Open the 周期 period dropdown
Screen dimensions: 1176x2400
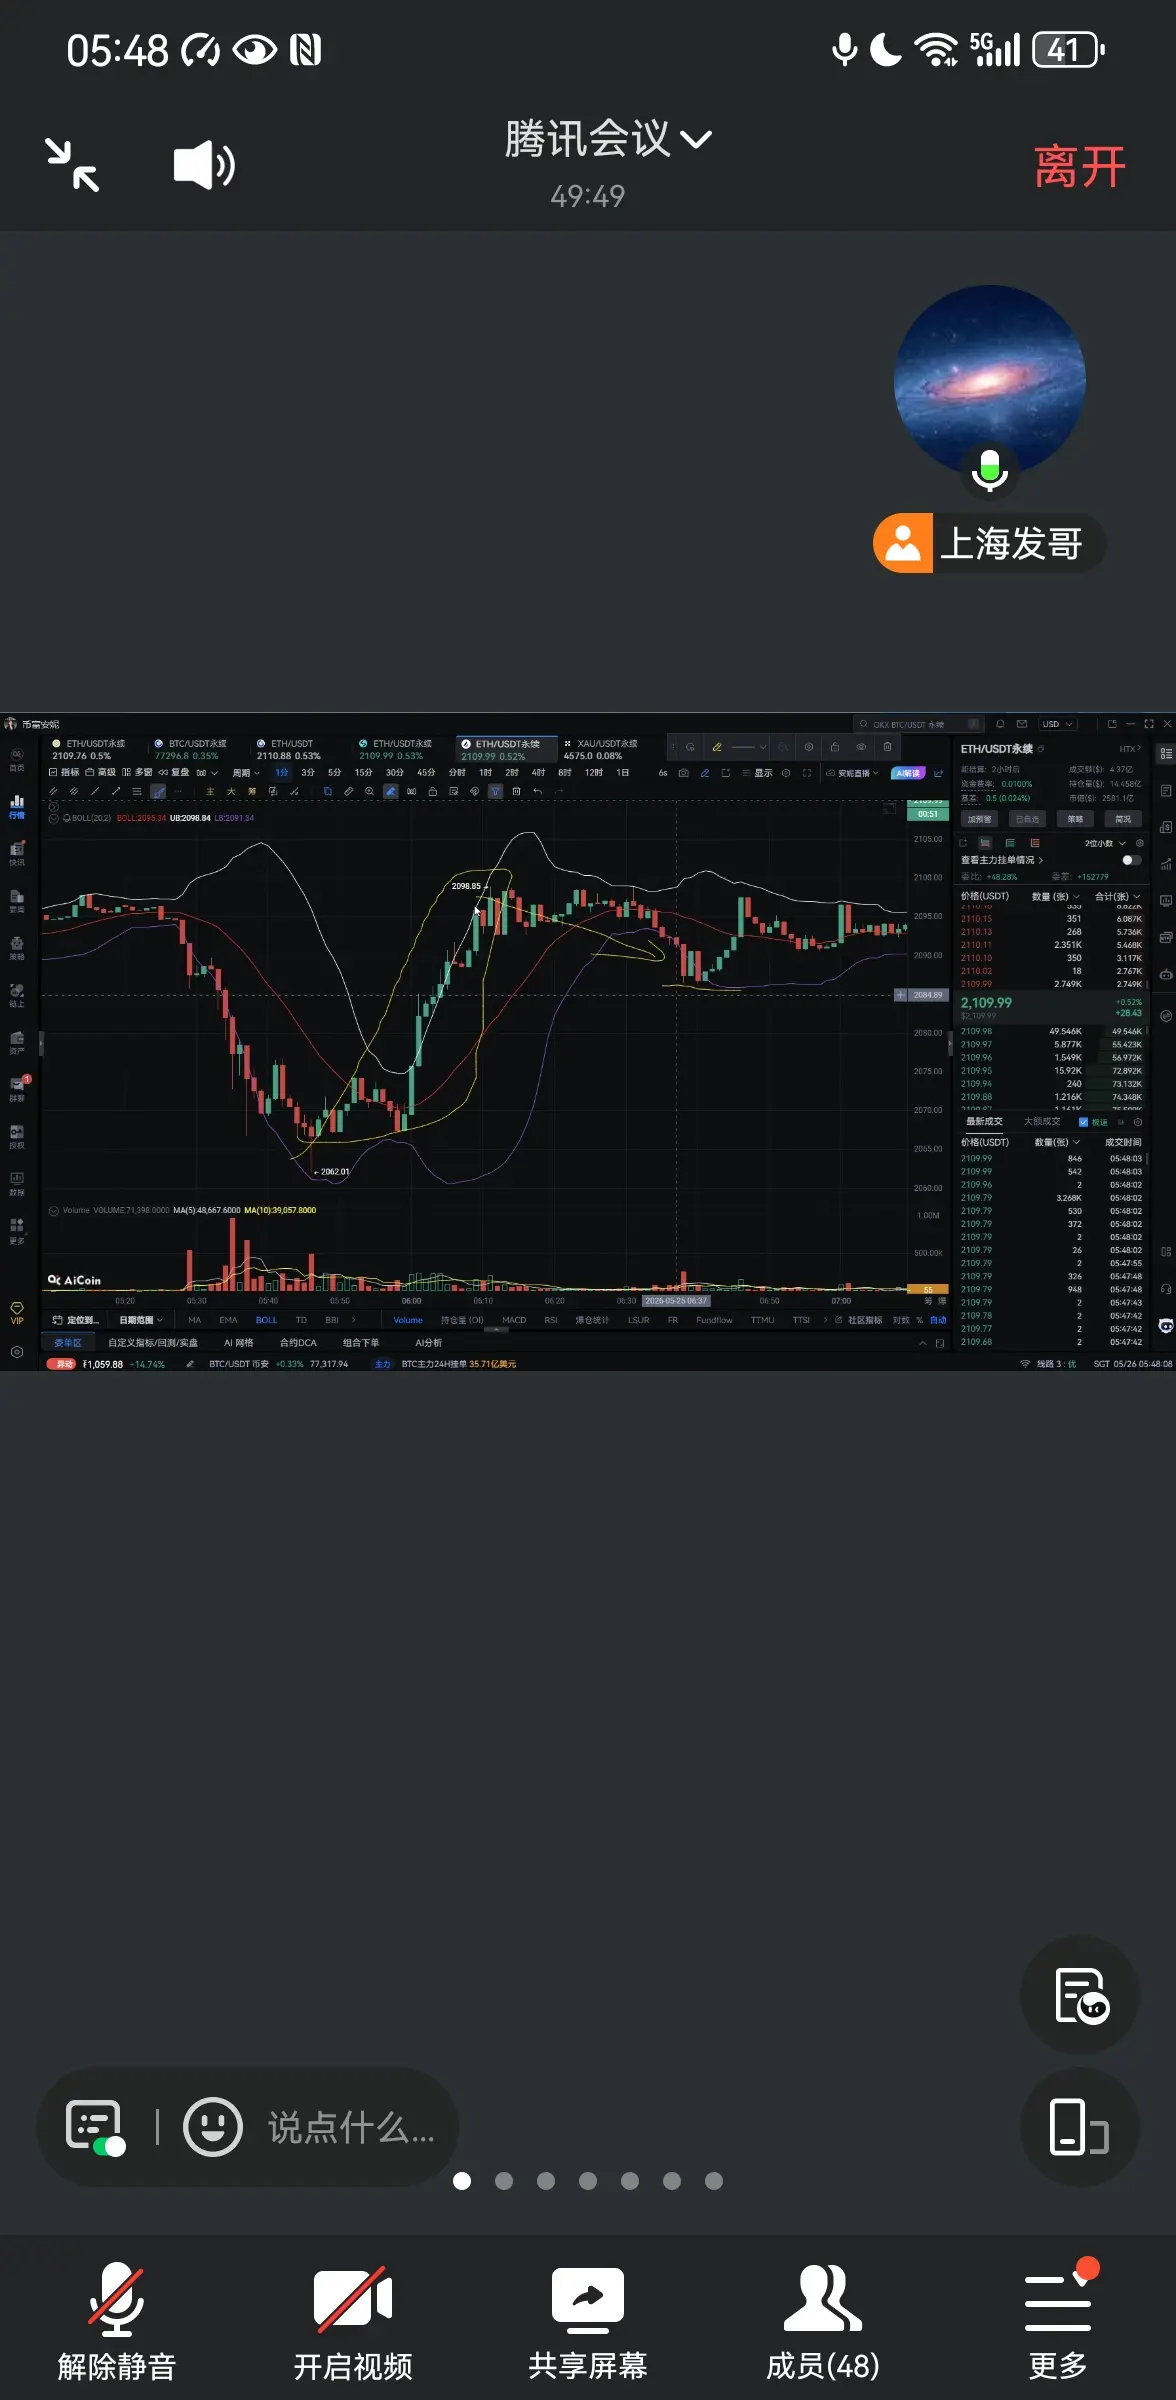tap(246, 773)
